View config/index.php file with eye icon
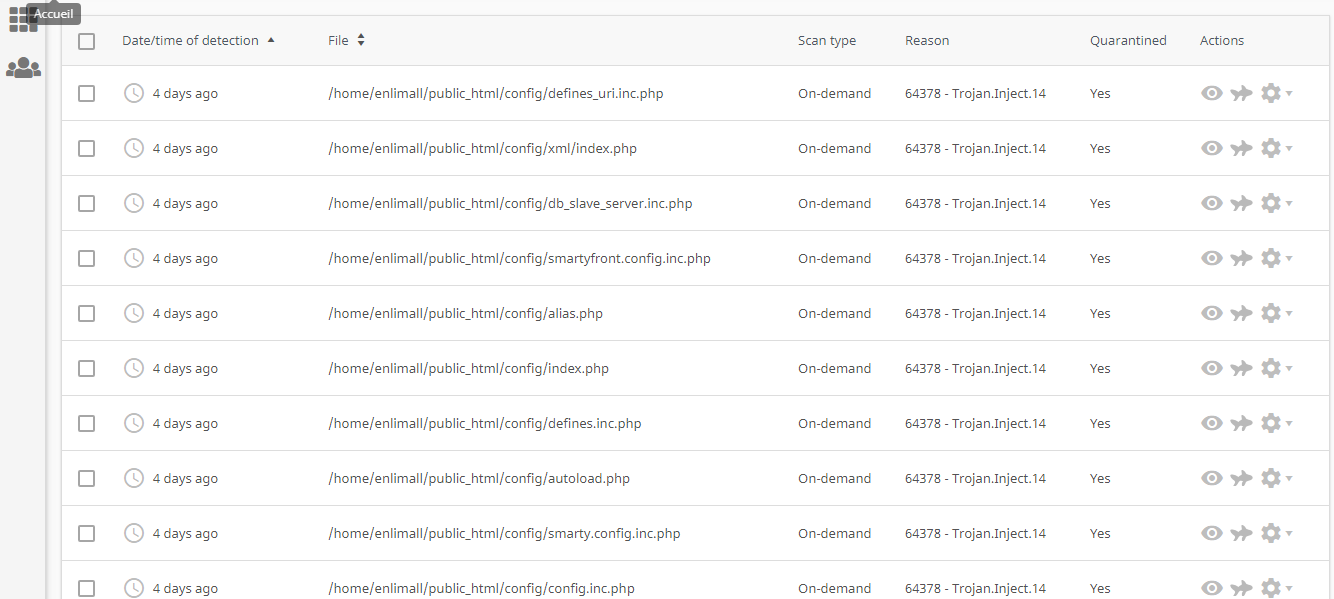Screen dimensions: 1334x599 [1212, 368]
